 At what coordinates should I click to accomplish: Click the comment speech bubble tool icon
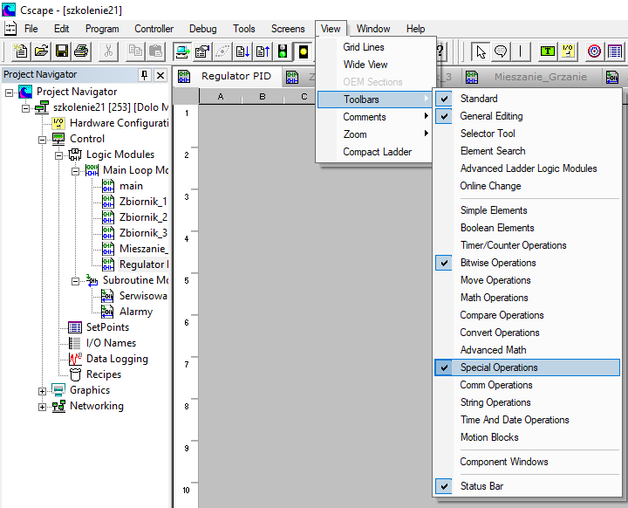pos(500,51)
